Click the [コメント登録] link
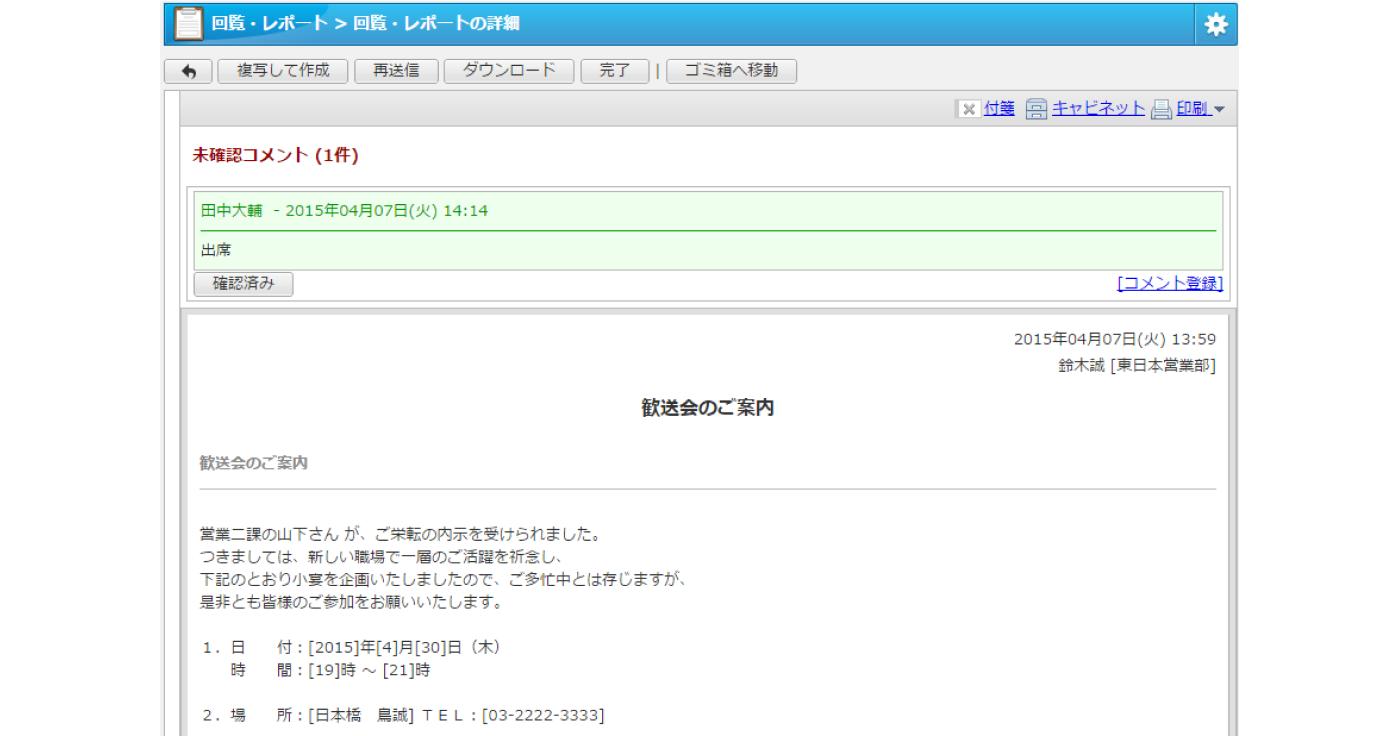Screen dimensions: 1400x736 click(x=1170, y=283)
